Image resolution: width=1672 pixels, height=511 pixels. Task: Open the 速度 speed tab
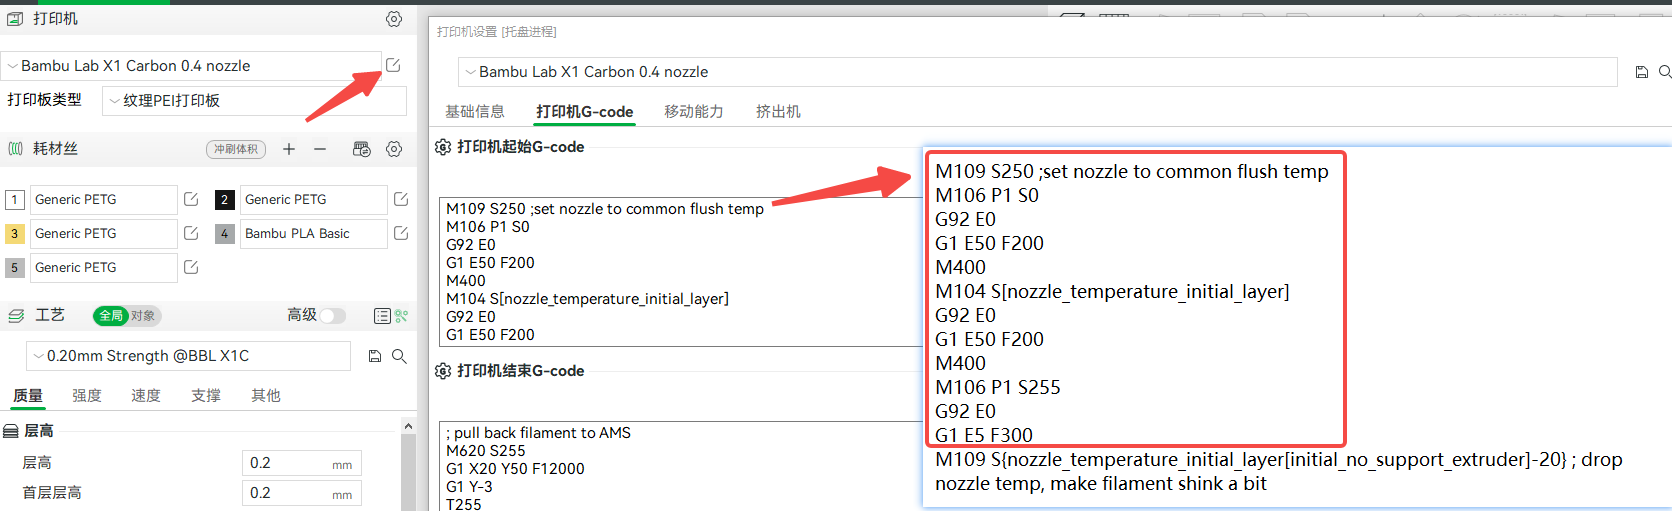point(146,396)
